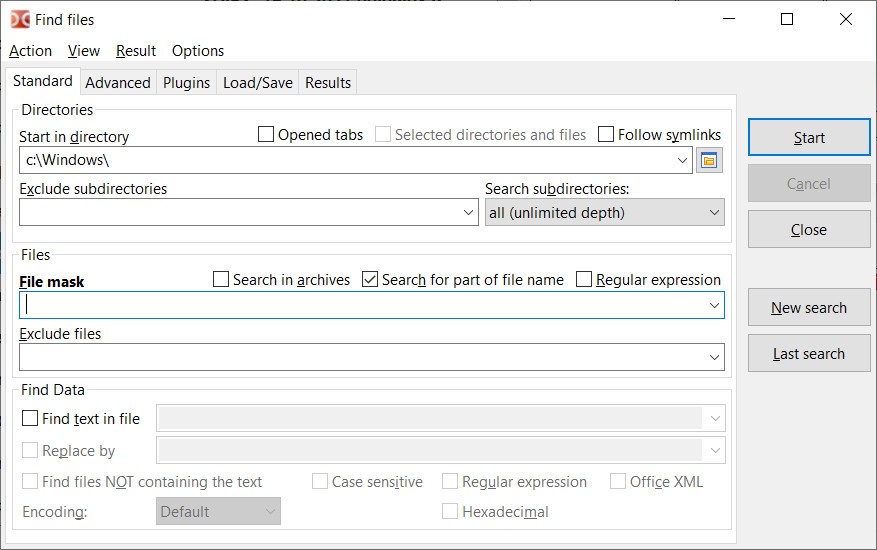Expand the Exclude files dropdown arrow
The image size is (877, 550).
click(714, 357)
